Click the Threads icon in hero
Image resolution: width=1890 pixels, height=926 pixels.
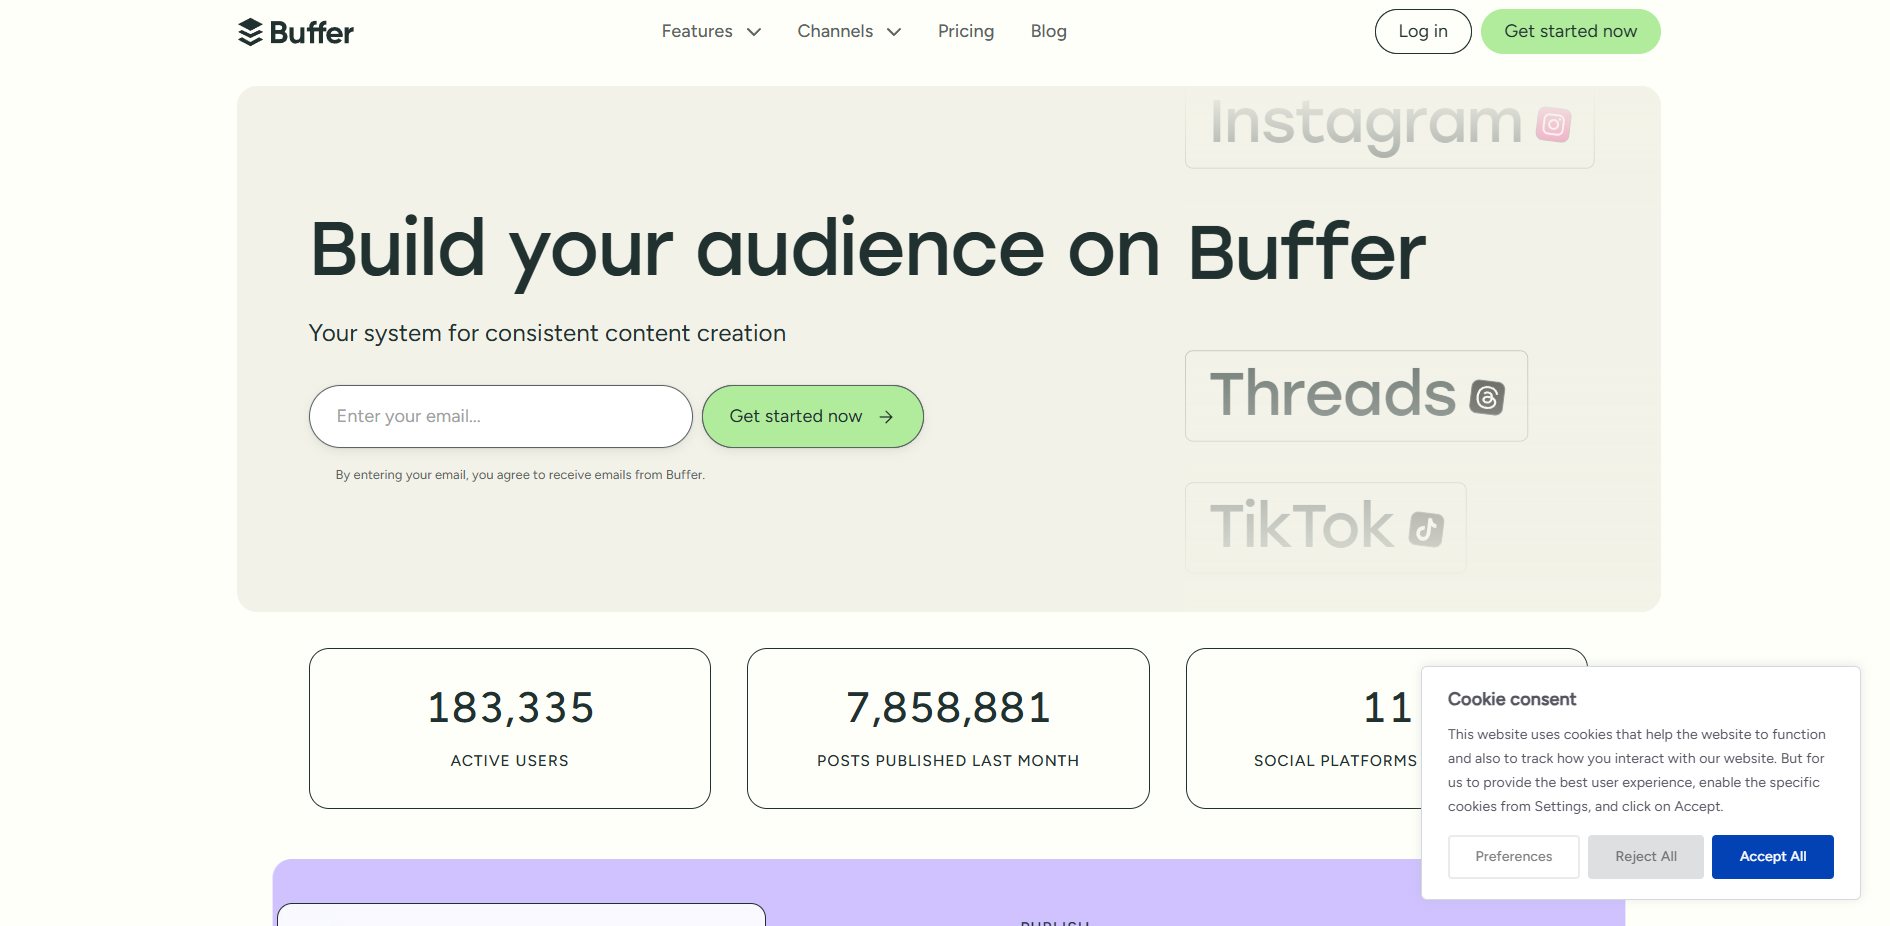tap(1487, 397)
